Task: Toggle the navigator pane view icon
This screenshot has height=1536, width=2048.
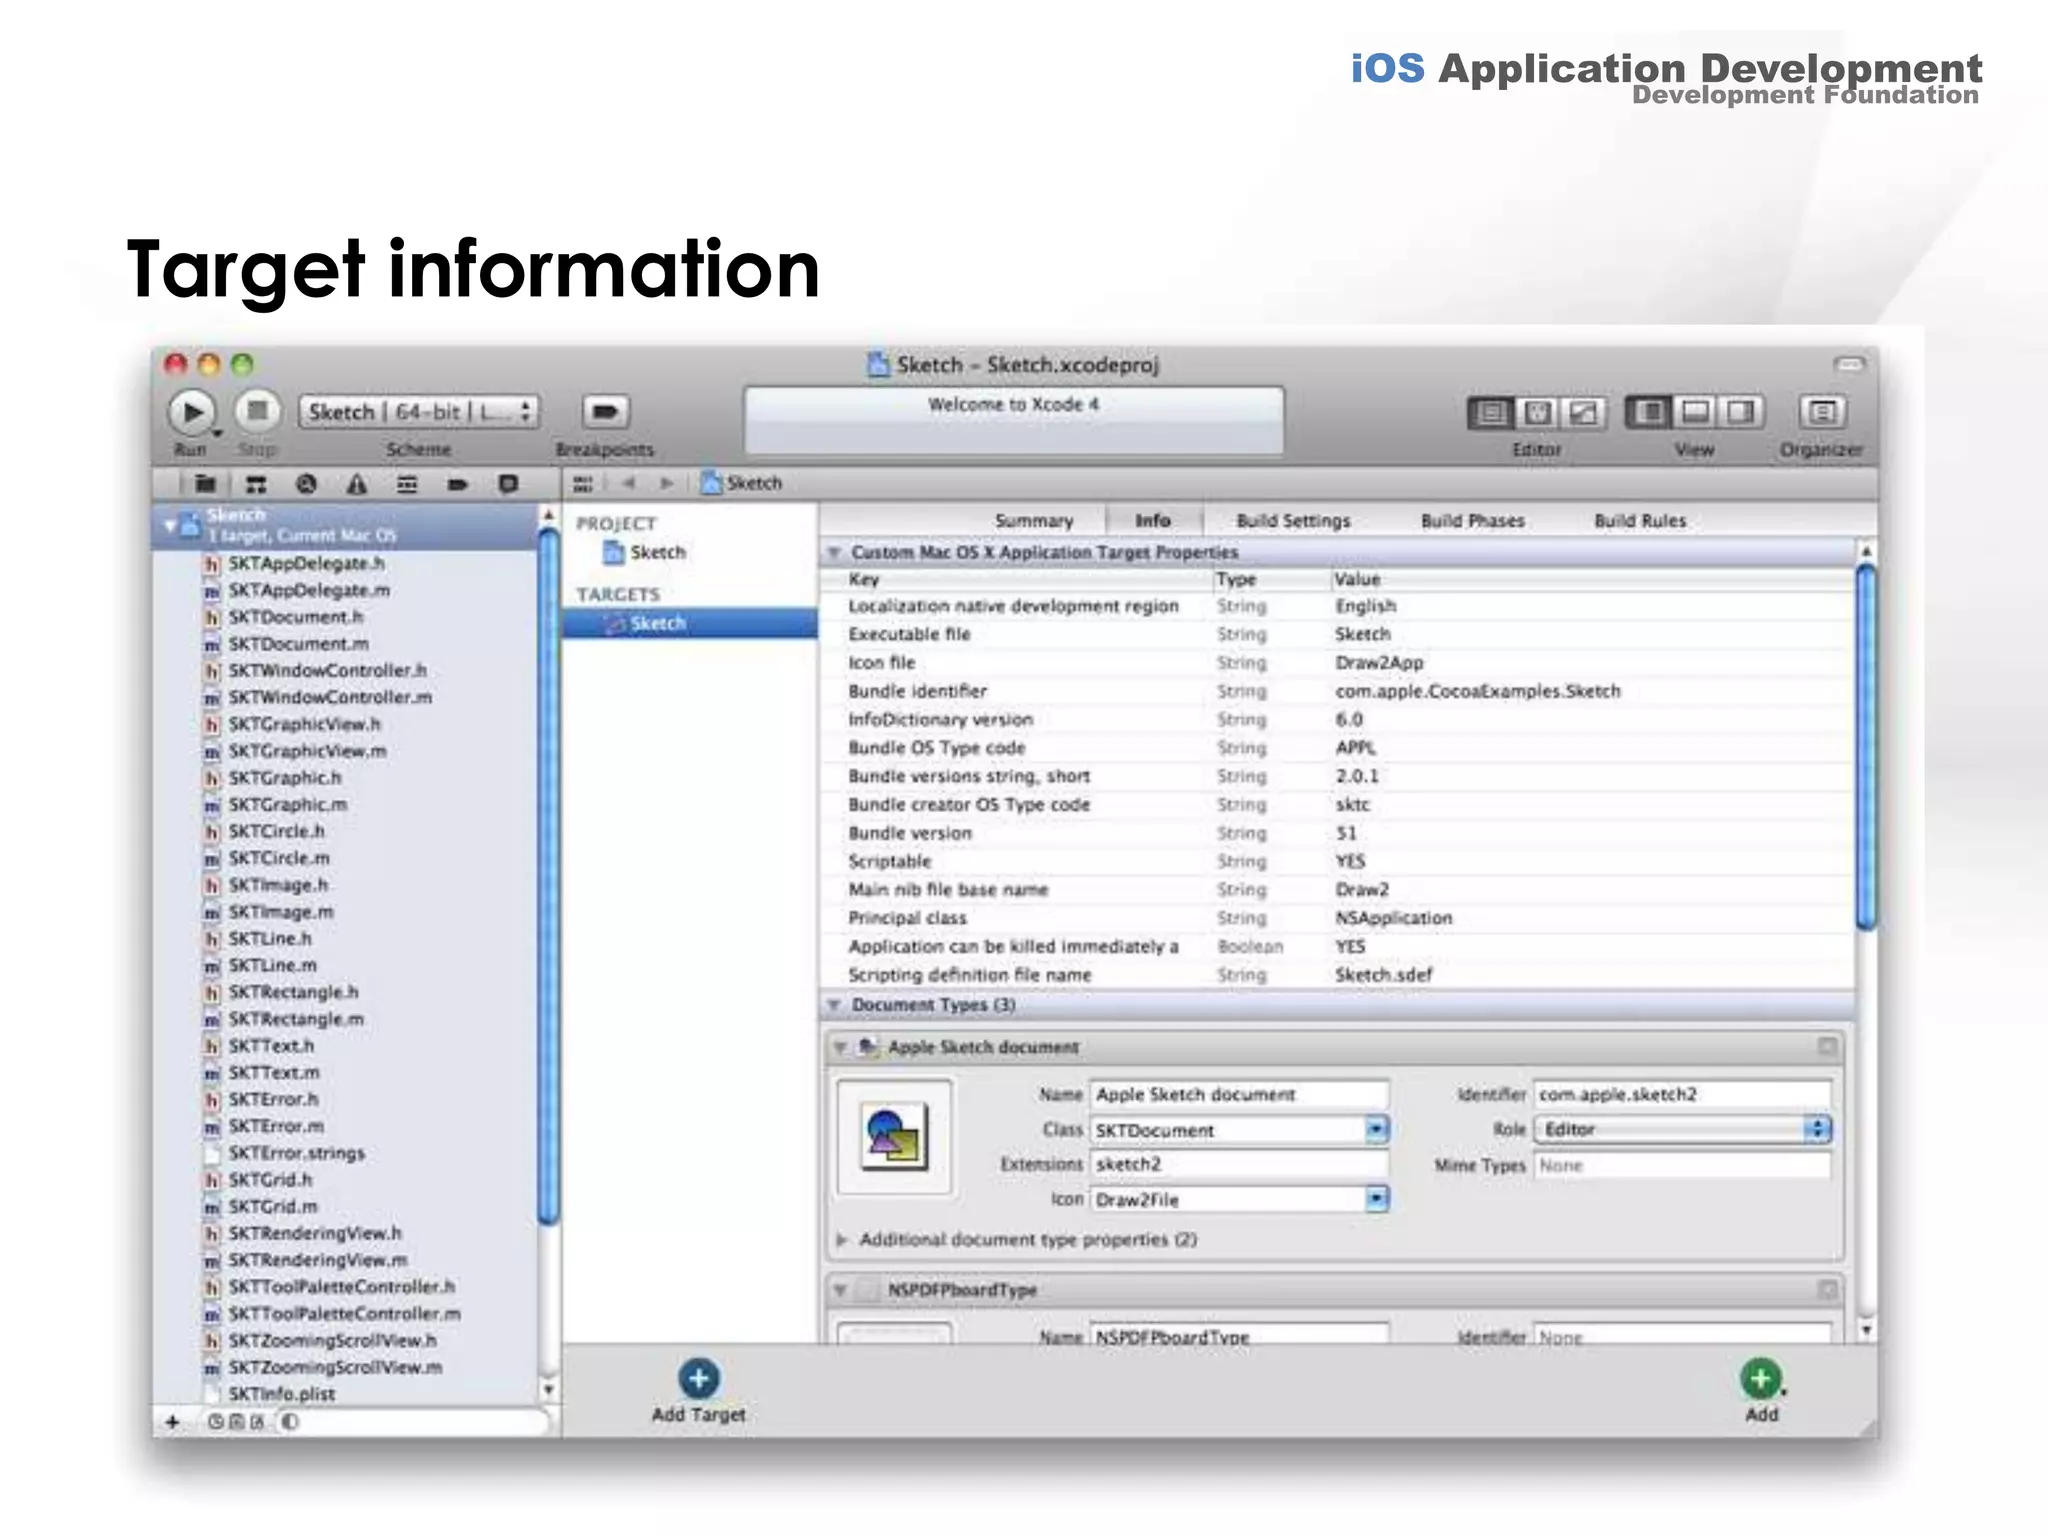Action: [1648, 412]
